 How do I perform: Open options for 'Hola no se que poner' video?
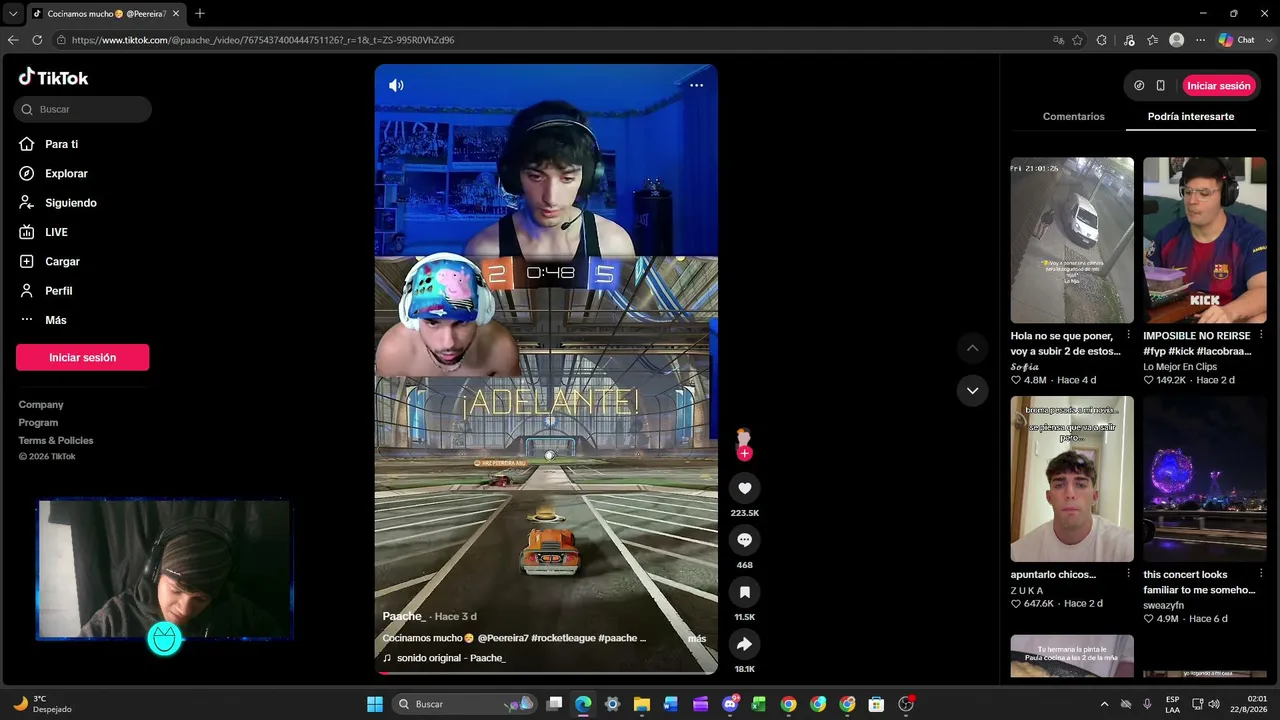point(1128,335)
